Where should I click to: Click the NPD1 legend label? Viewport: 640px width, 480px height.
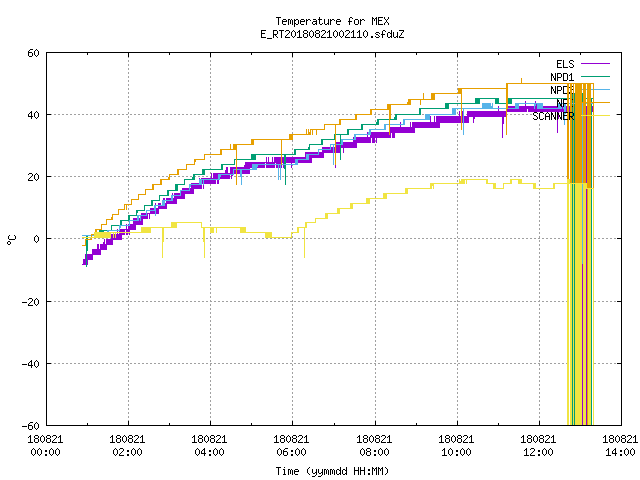pyautogui.click(x=562, y=77)
